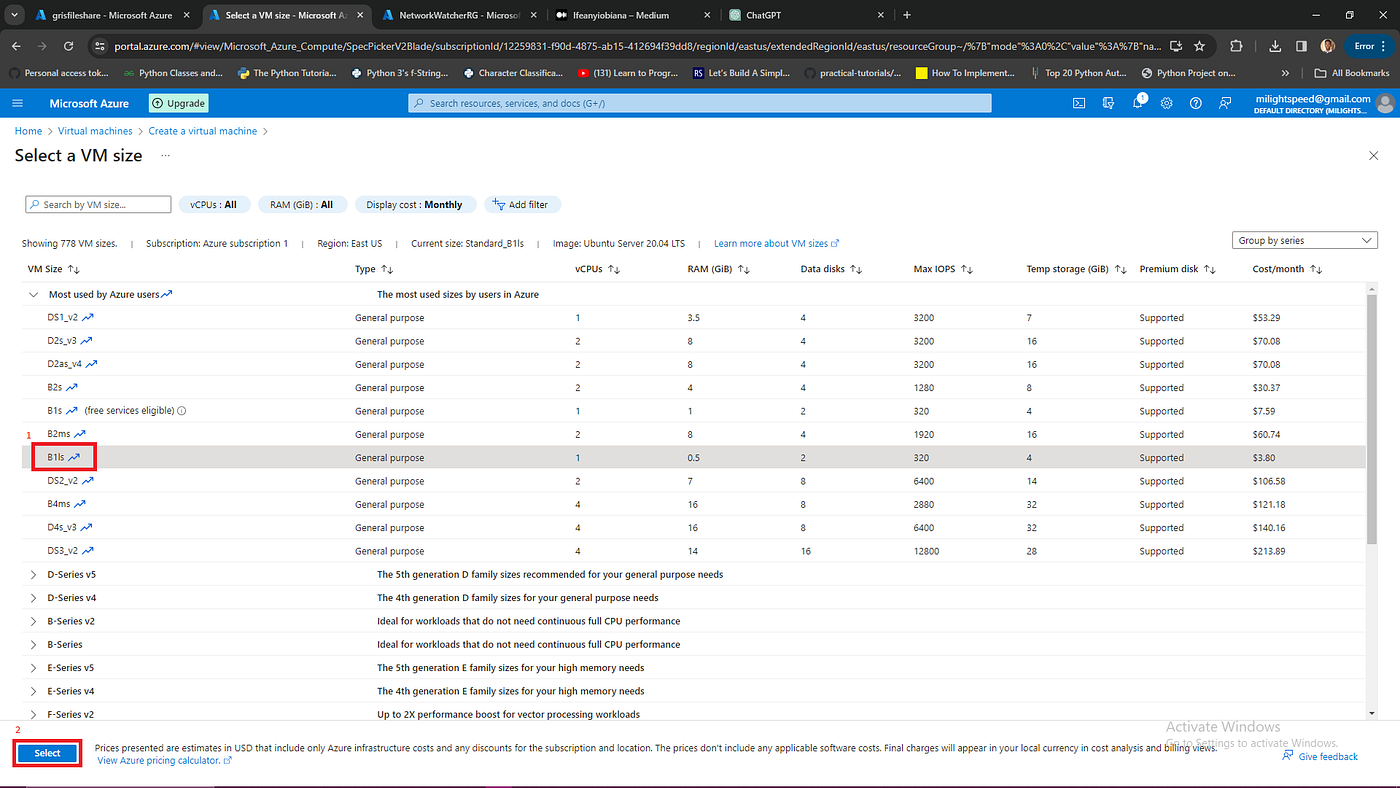1400x788 pixels.
Task: Expand the E-Series v4 group
Action: 34,691
